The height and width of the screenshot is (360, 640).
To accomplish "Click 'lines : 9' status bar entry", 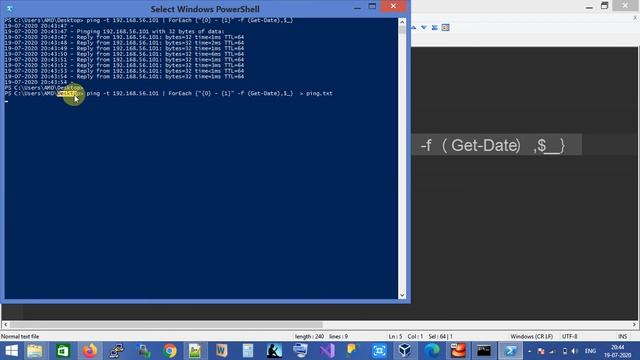I will click(x=338, y=337).
